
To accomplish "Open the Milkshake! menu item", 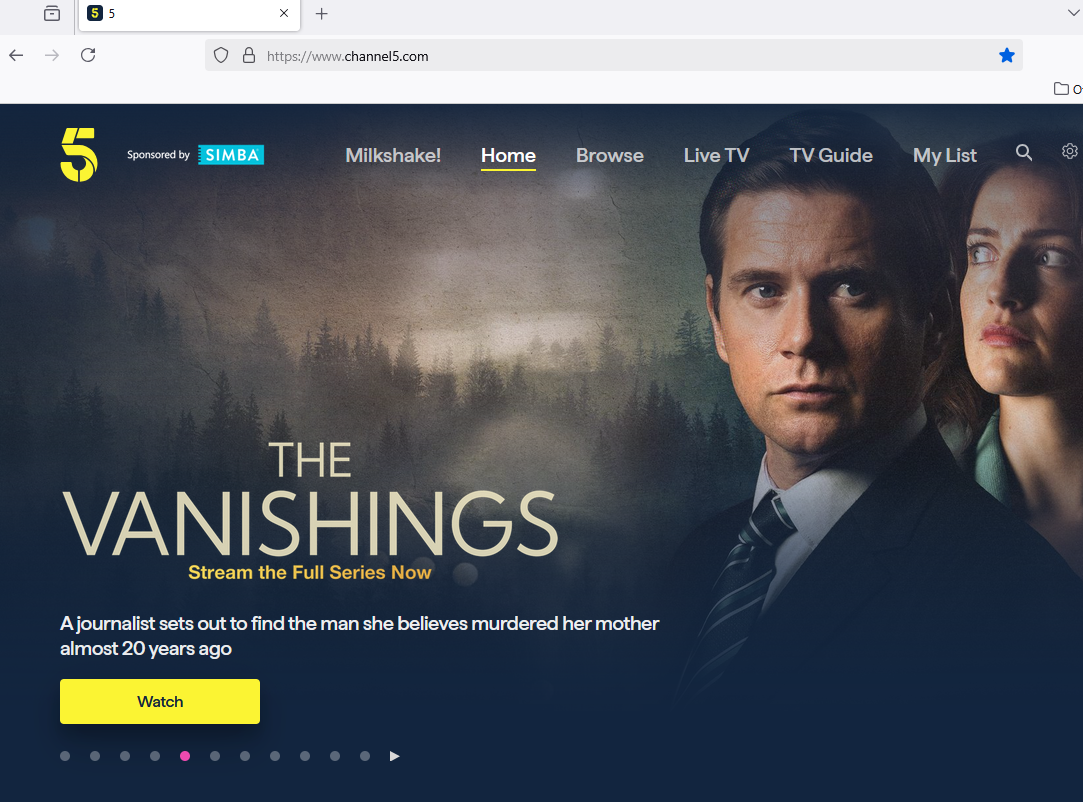I will pos(393,155).
